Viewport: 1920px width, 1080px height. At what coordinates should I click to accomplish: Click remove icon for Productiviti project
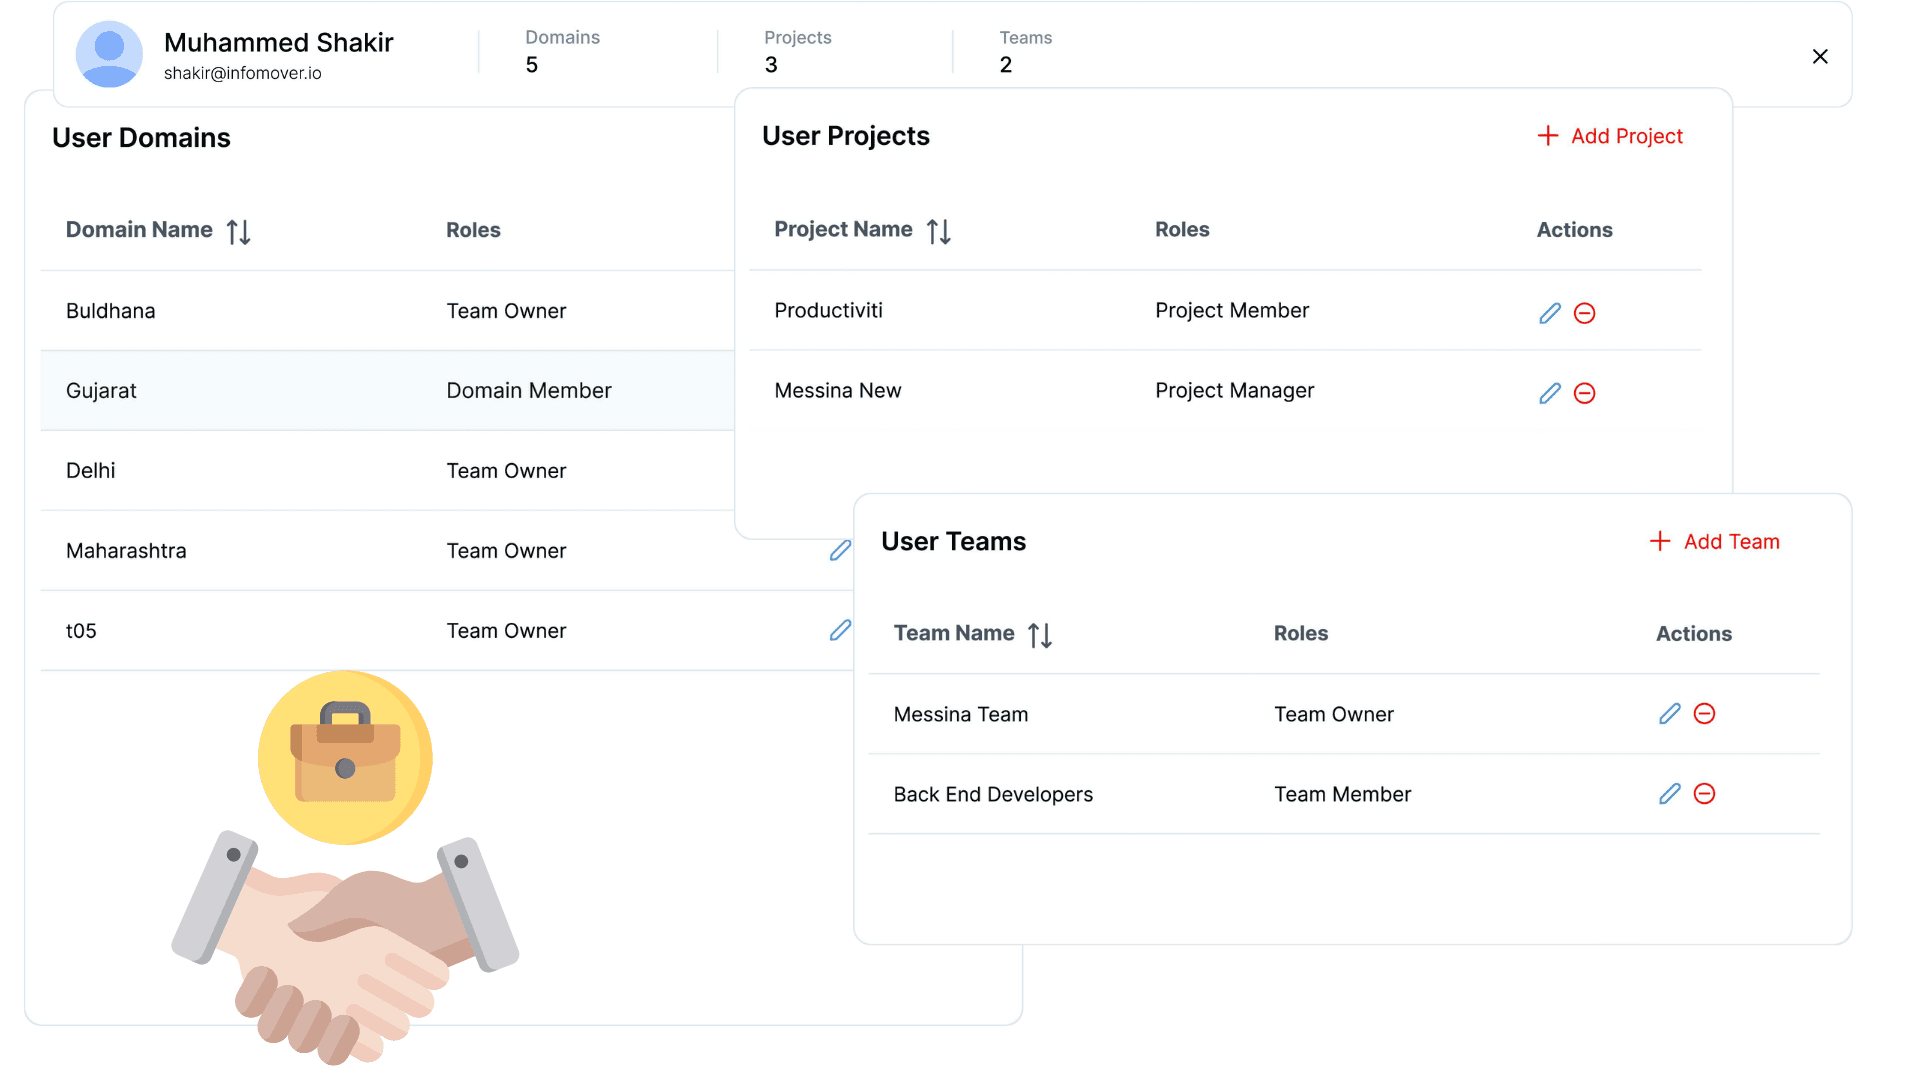pos(1585,313)
